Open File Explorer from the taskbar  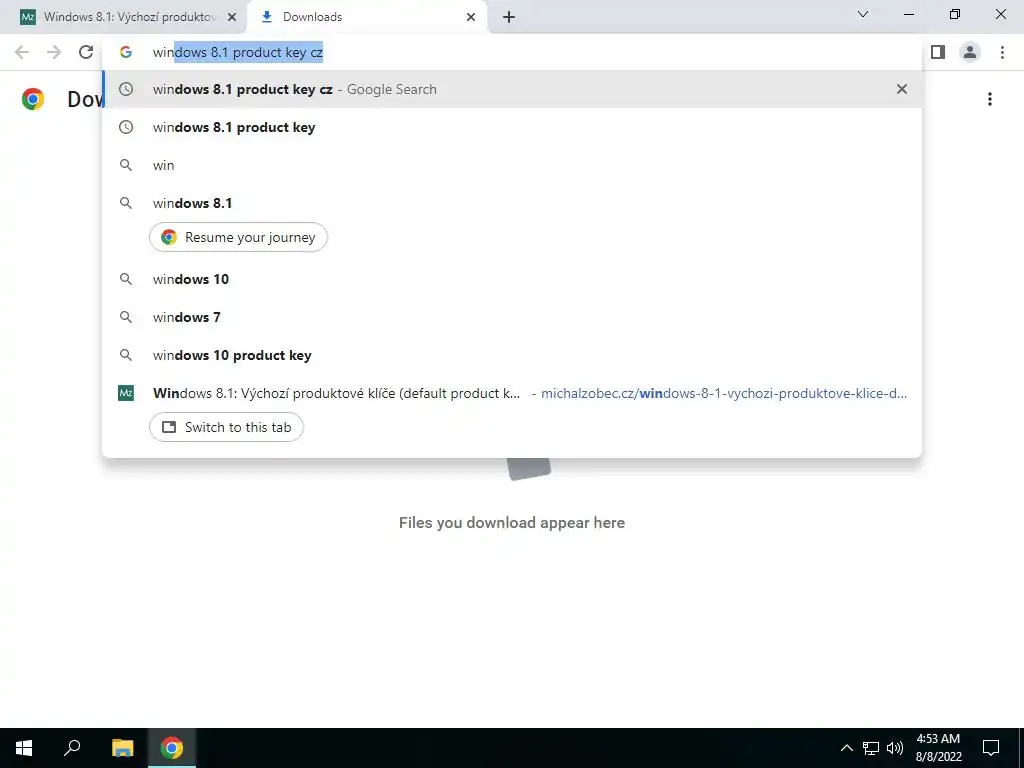[x=122, y=748]
